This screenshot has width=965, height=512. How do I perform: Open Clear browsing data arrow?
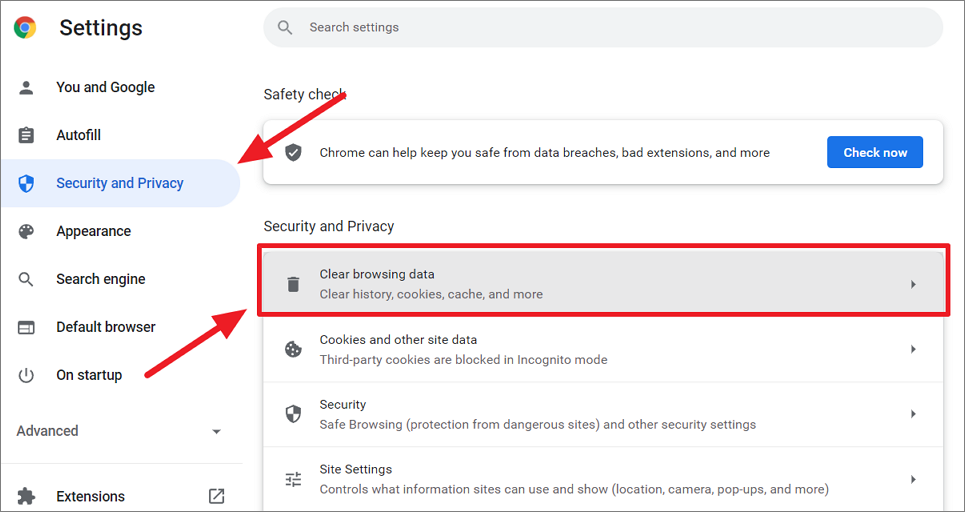(912, 285)
